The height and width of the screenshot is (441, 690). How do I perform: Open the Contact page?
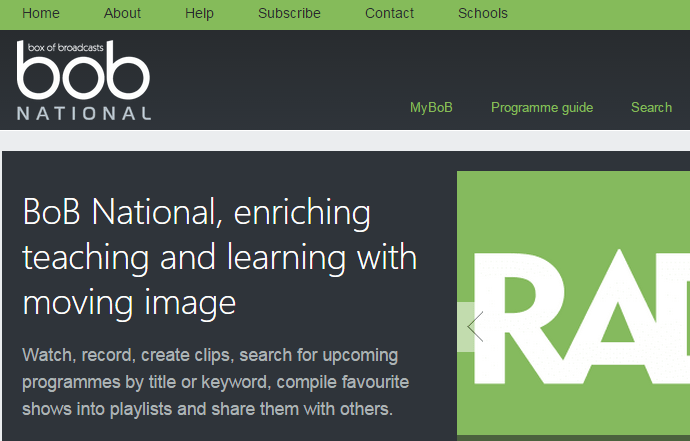pyautogui.click(x=389, y=14)
